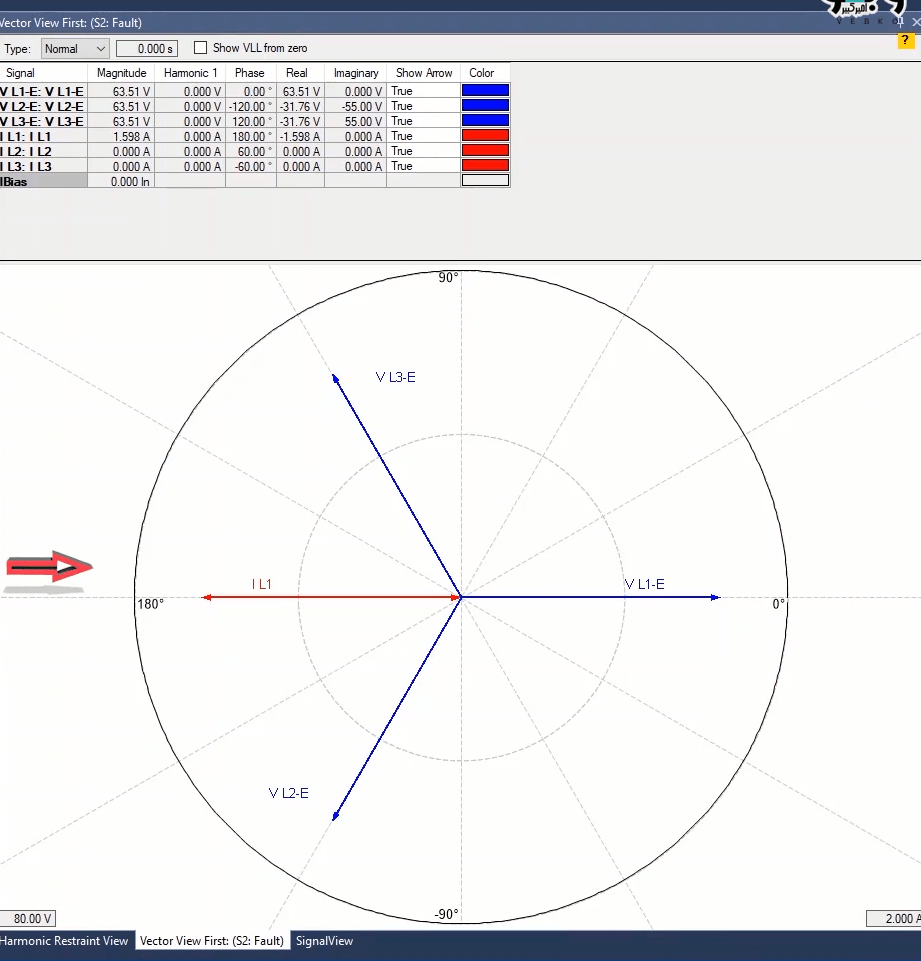Click the yellow help question mark icon

pos(905,41)
